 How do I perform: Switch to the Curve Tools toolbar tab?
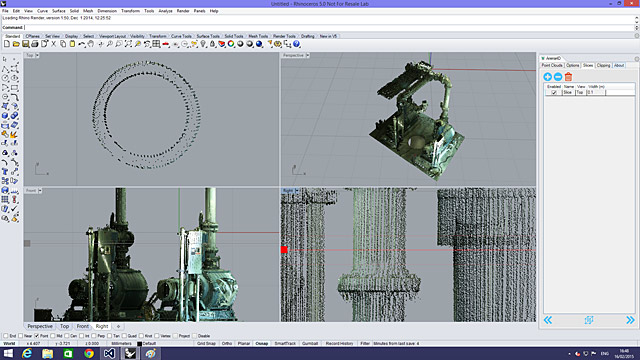[181, 36]
